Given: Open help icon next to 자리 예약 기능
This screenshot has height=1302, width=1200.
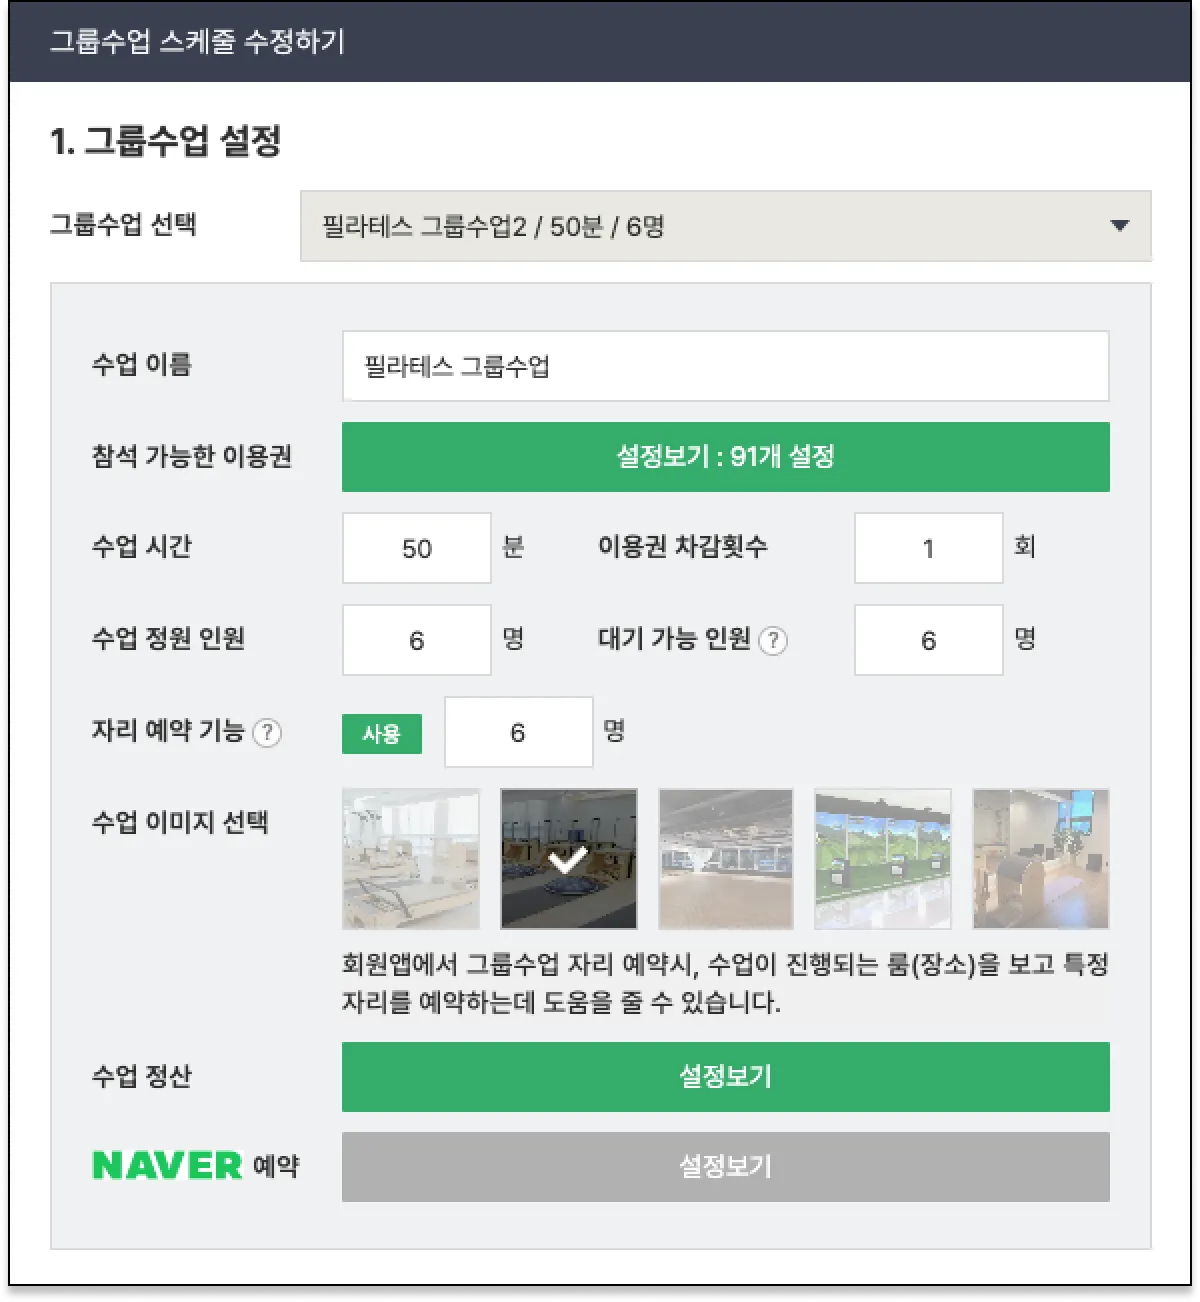Looking at the screenshot, I should (267, 733).
